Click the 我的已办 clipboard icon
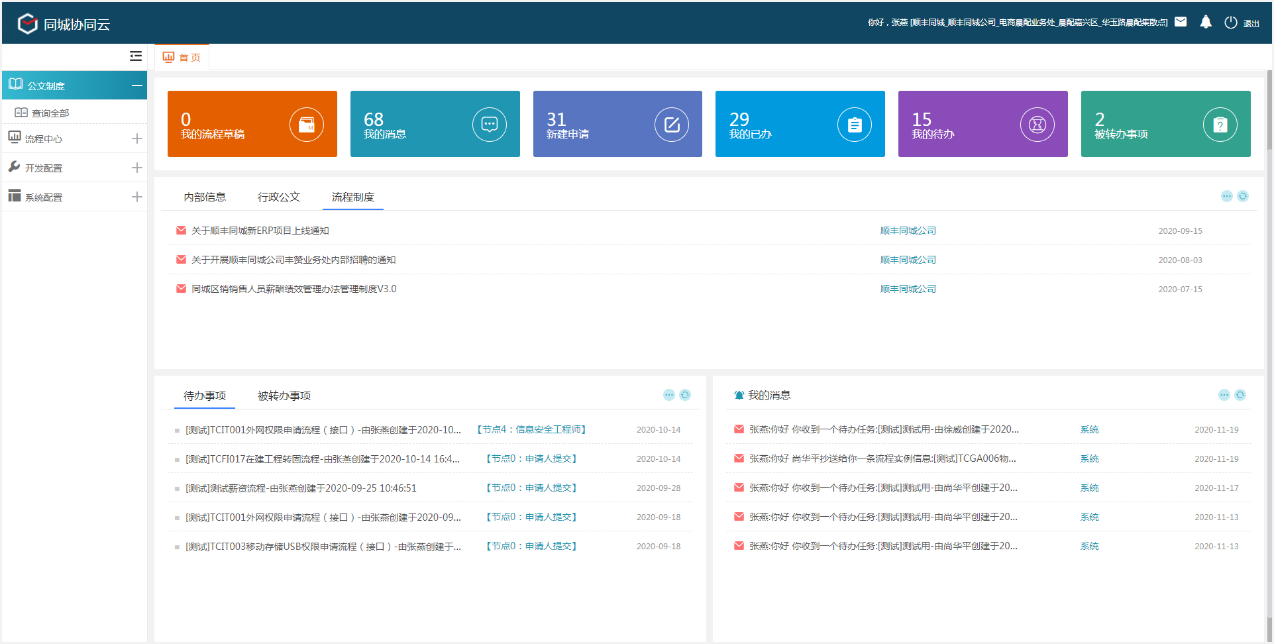Viewport: 1275px width, 644px height. (x=854, y=125)
